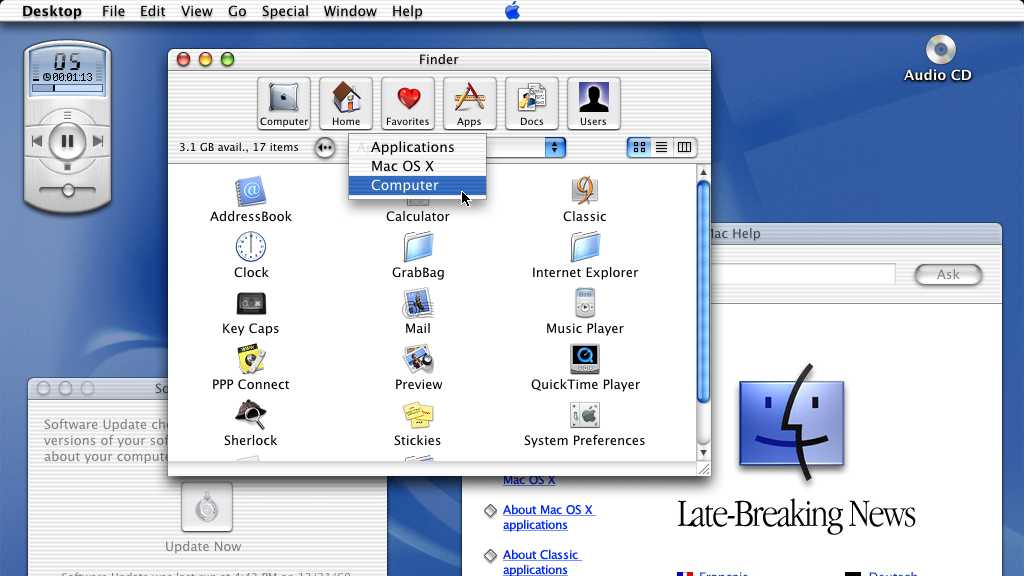Choose Computer in path popup
This screenshot has width=1024, height=576.
(417, 185)
